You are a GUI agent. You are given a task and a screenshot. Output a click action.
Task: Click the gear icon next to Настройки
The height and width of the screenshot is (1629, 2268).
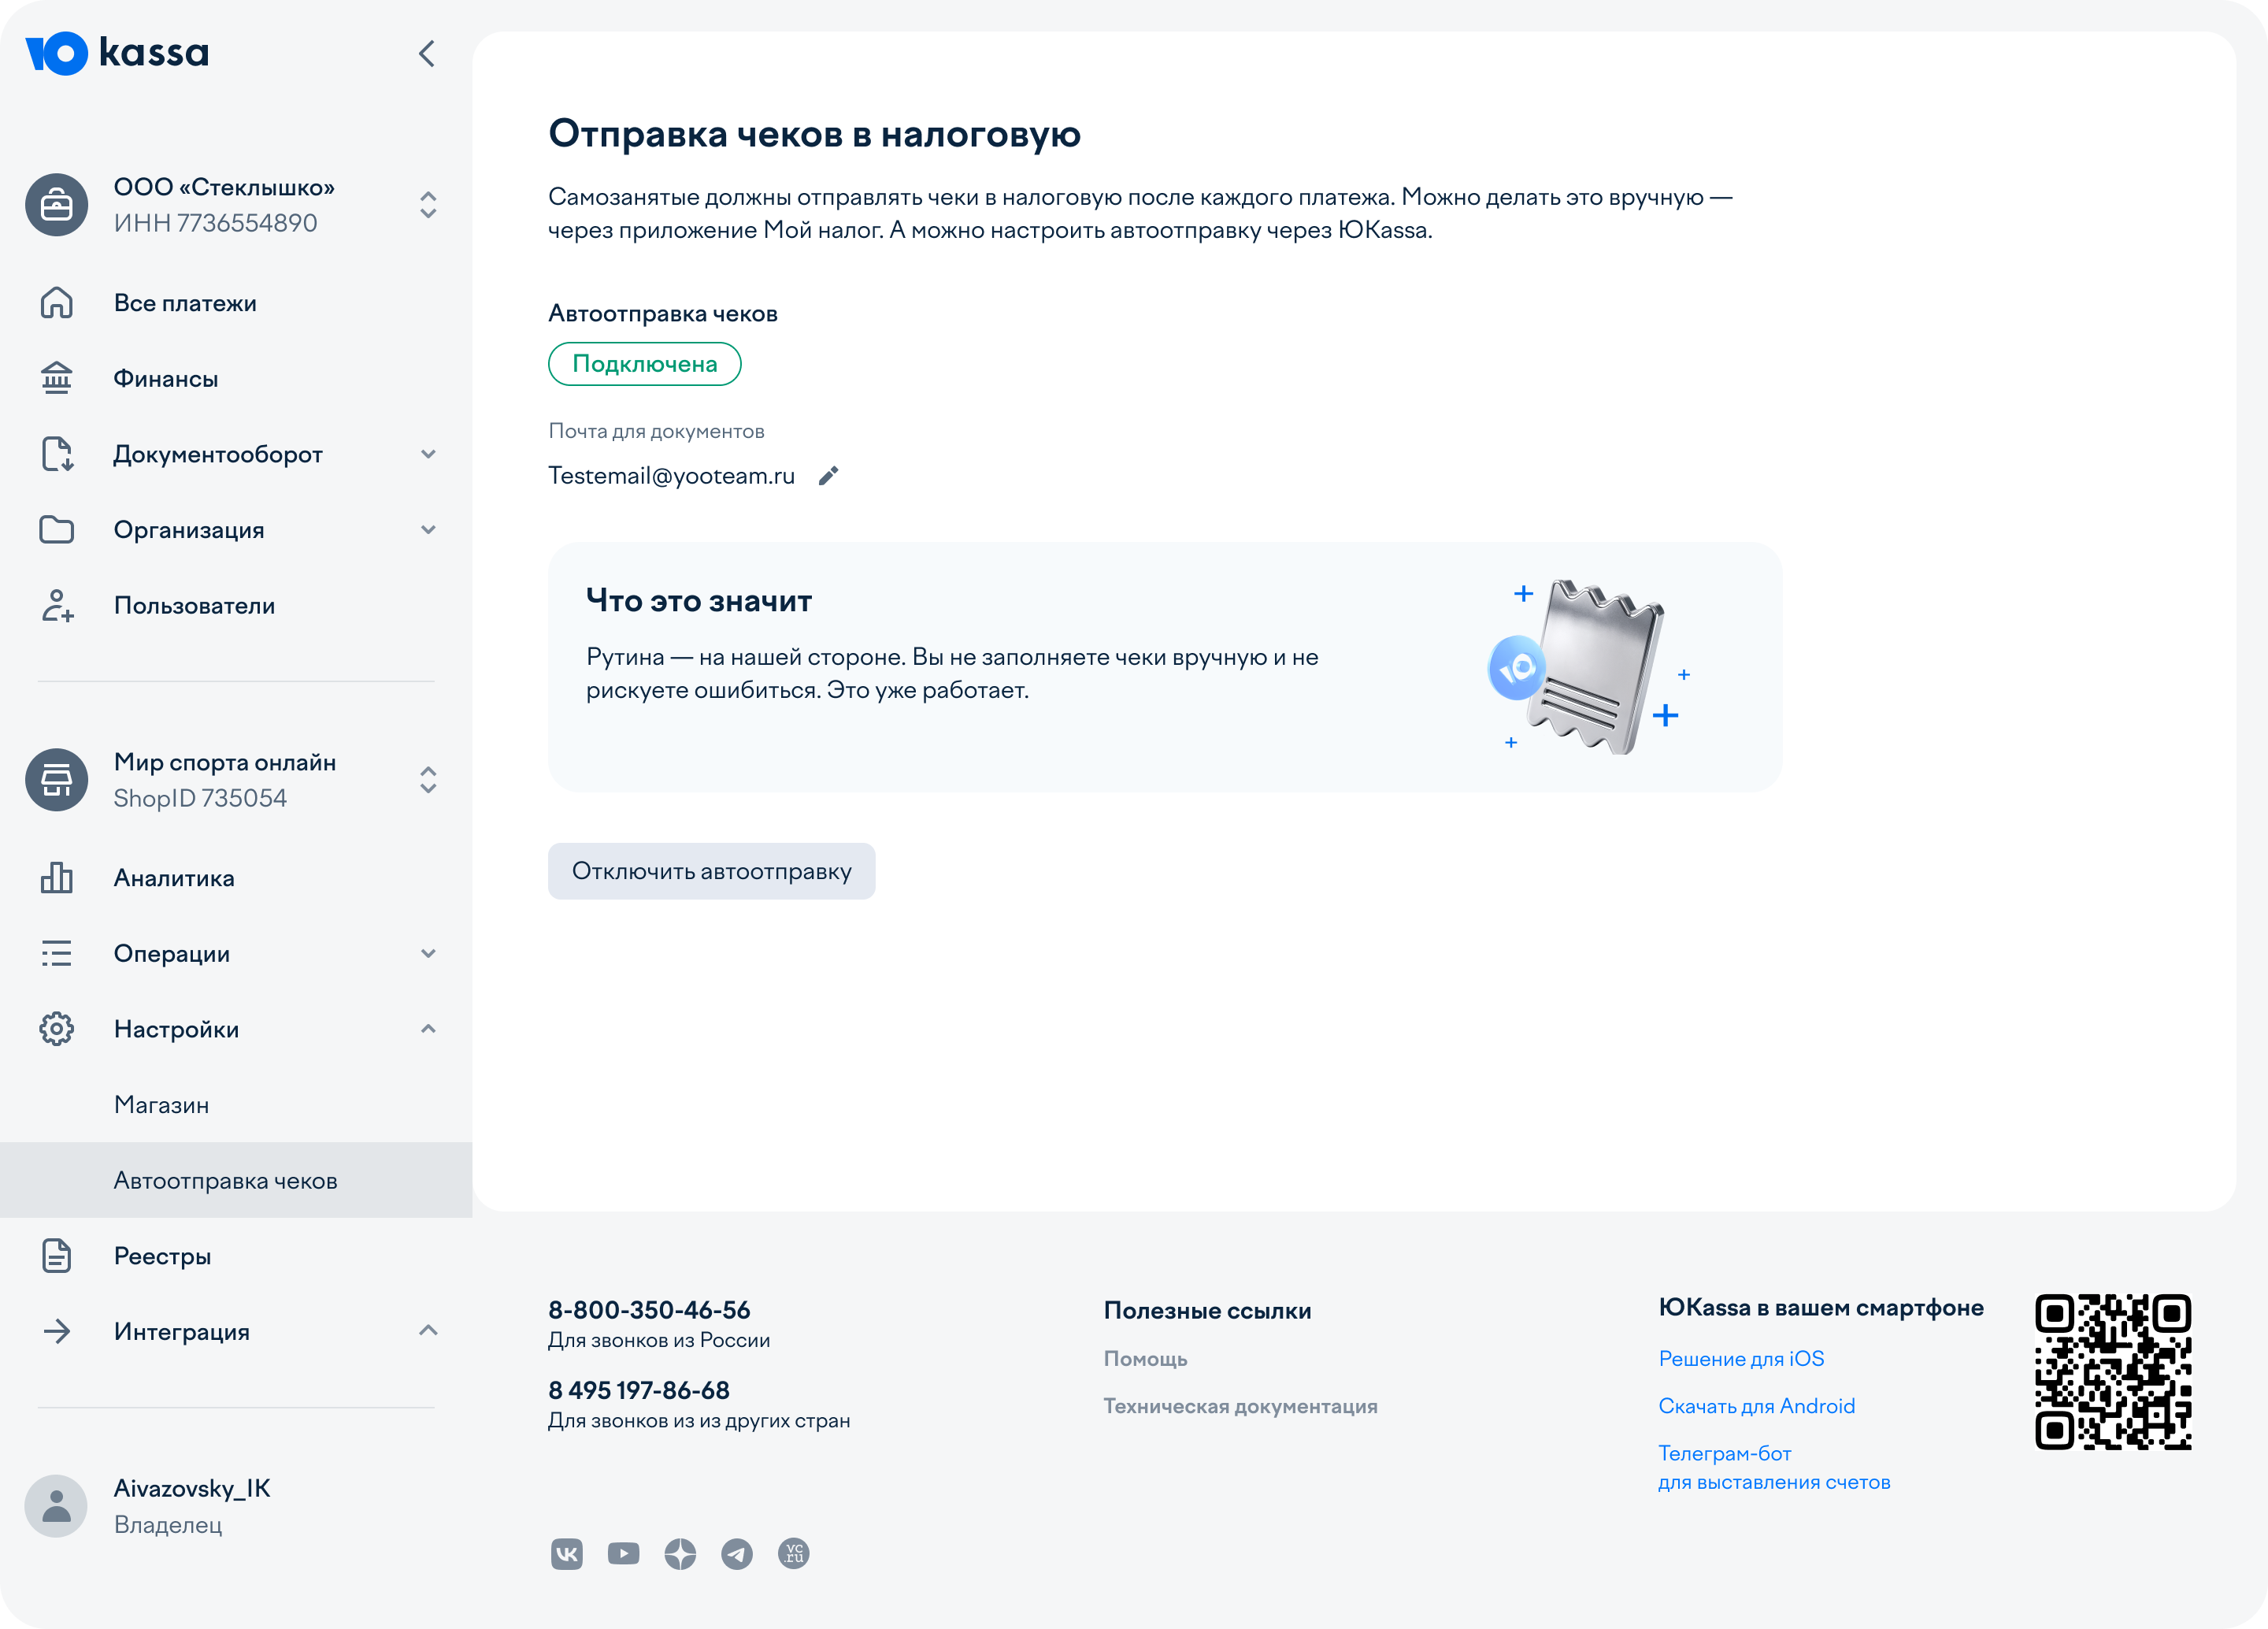(x=56, y=1029)
